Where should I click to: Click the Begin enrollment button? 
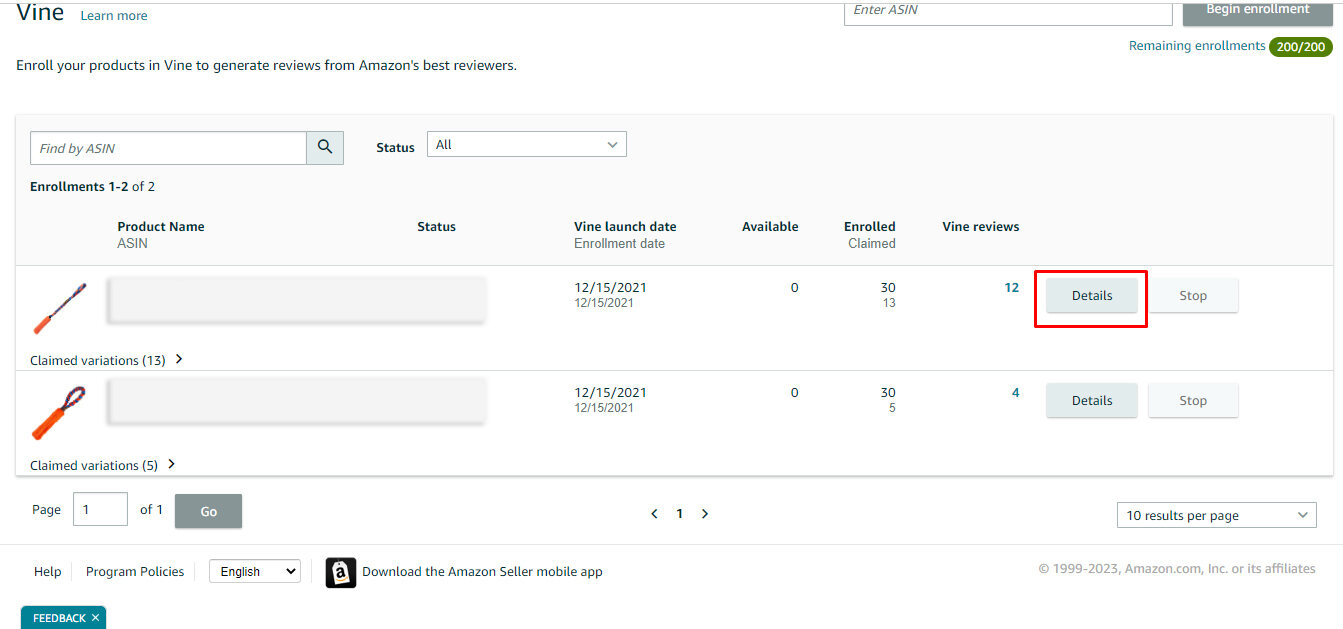click(1257, 9)
